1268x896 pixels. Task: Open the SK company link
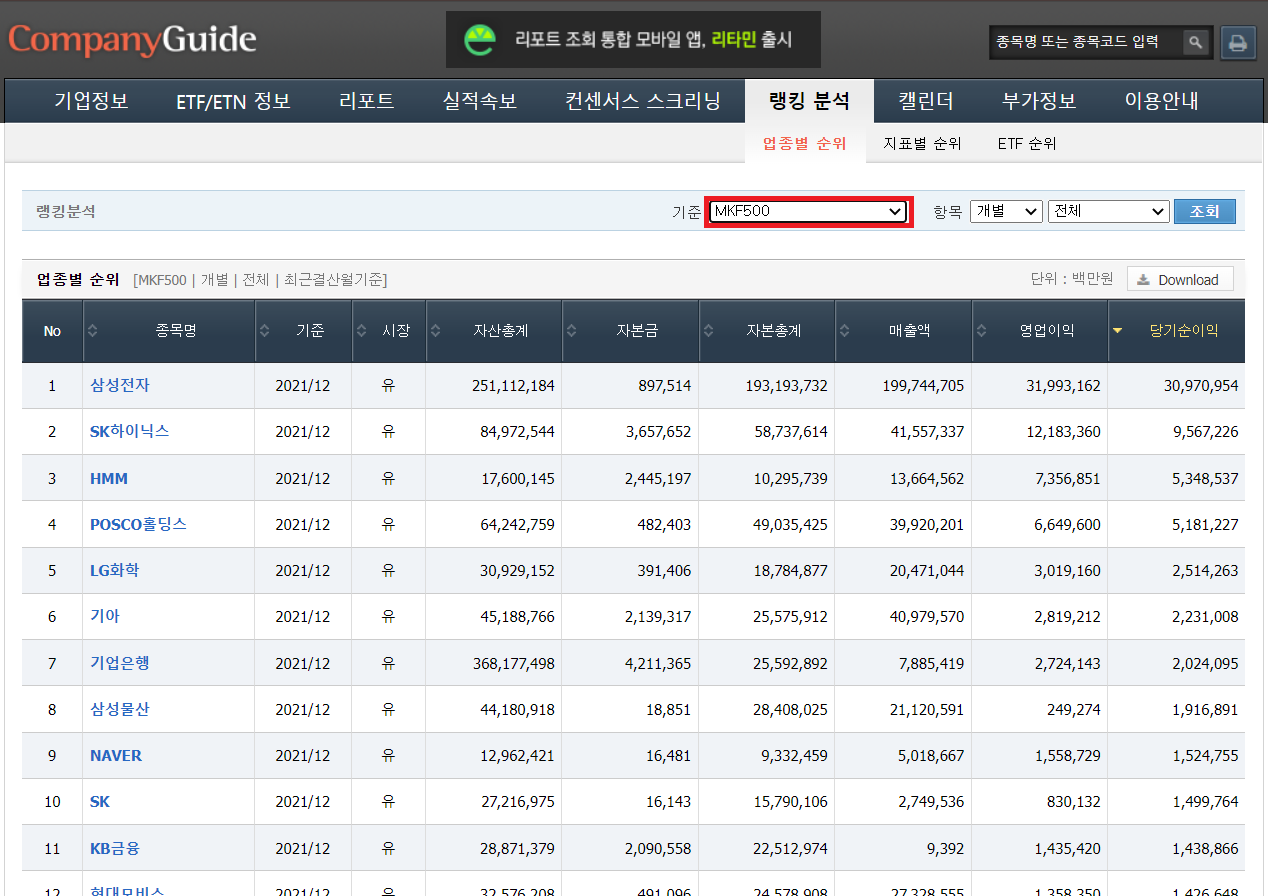(100, 801)
